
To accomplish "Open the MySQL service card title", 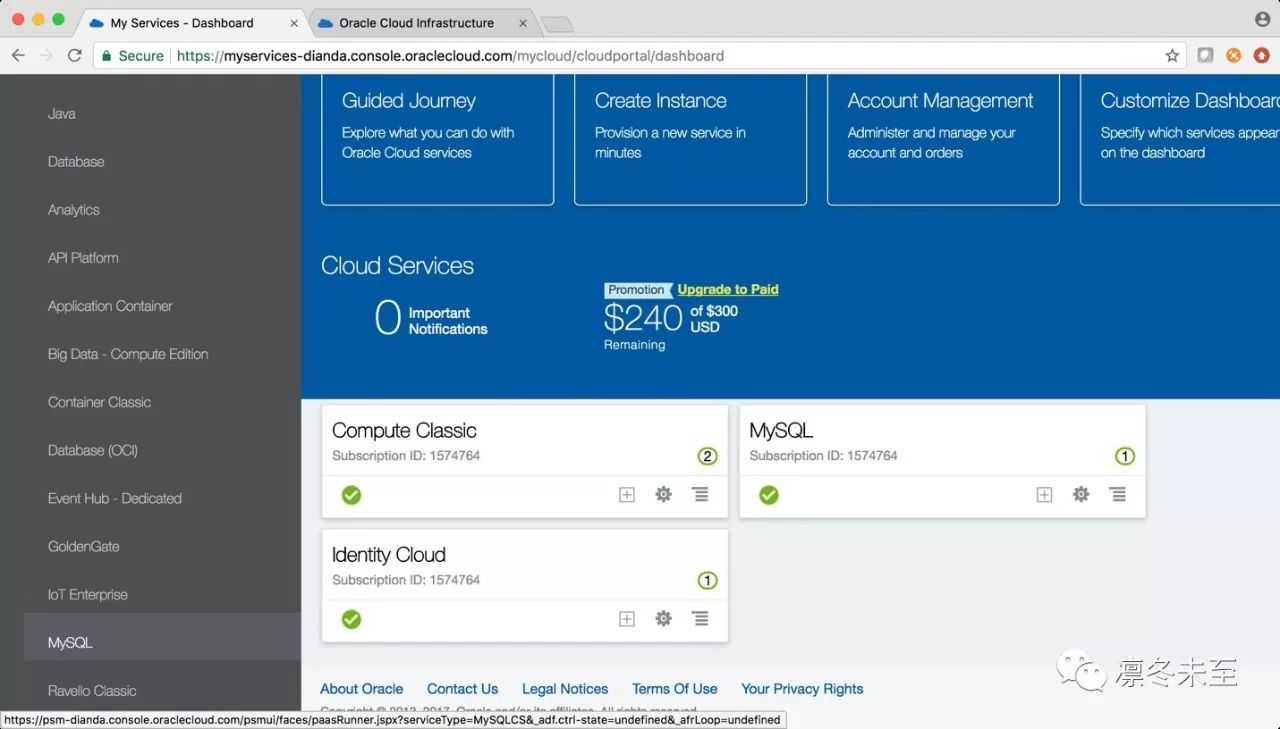I will click(x=781, y=431).
